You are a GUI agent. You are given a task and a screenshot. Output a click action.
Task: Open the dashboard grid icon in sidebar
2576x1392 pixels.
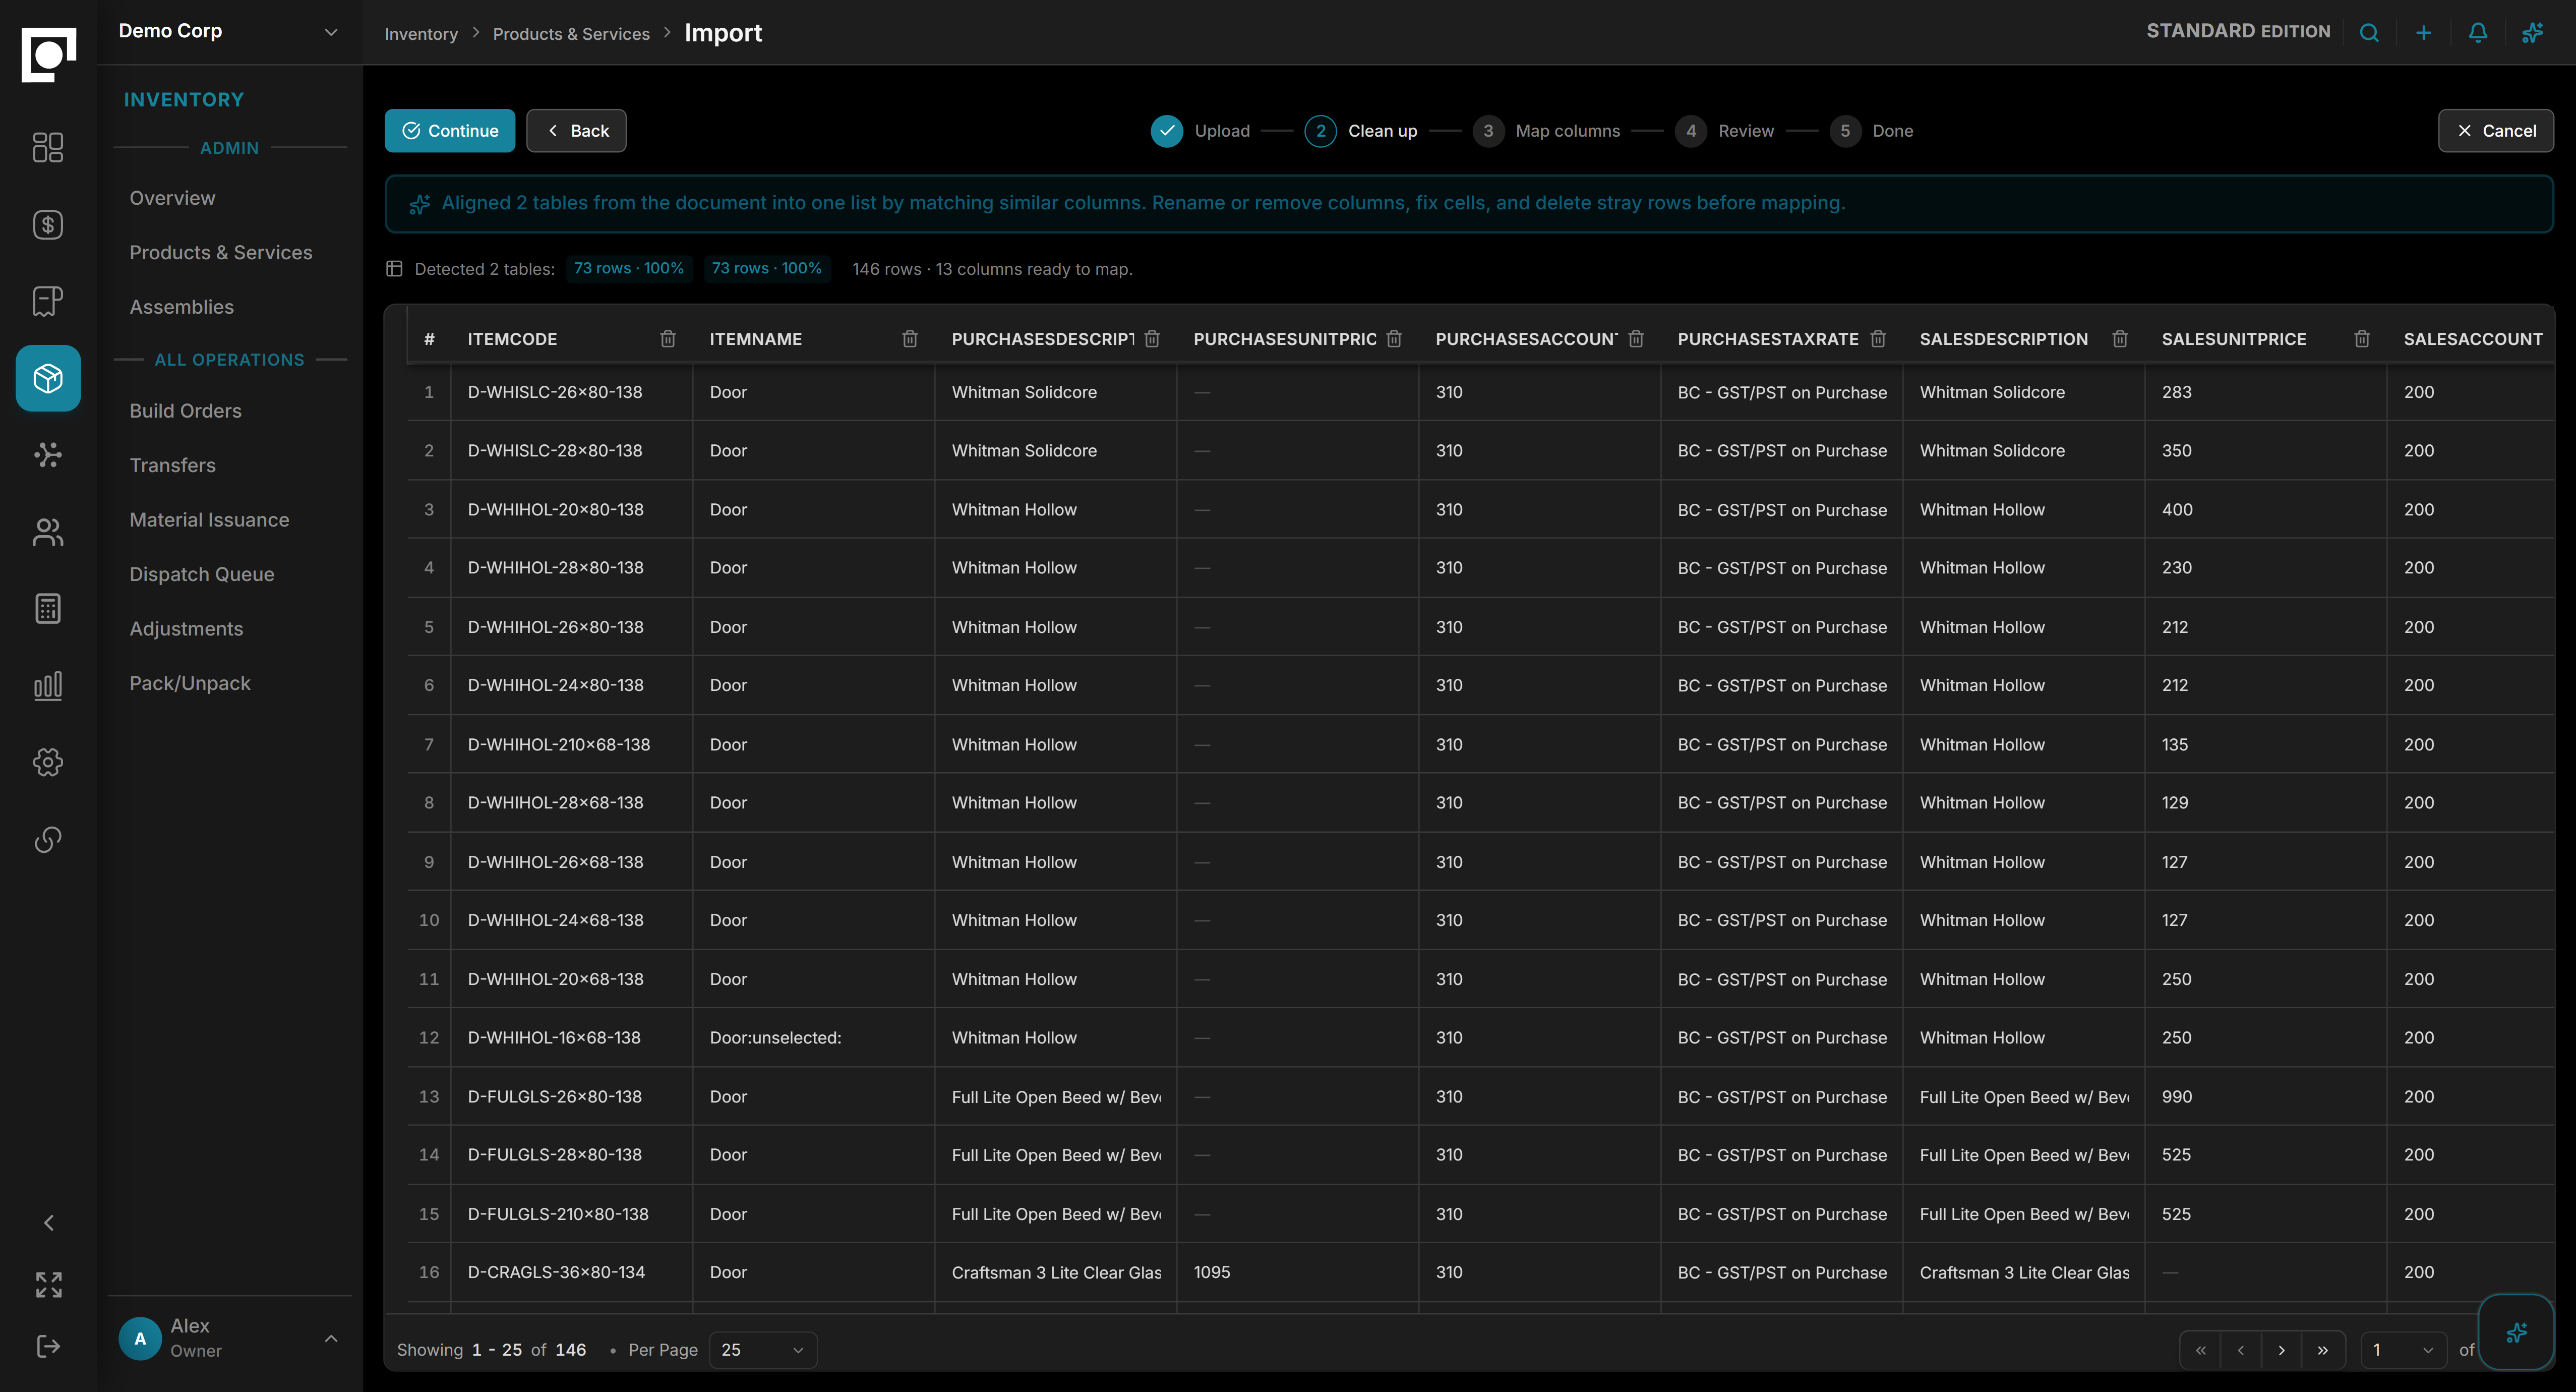[x=48, y=148]
